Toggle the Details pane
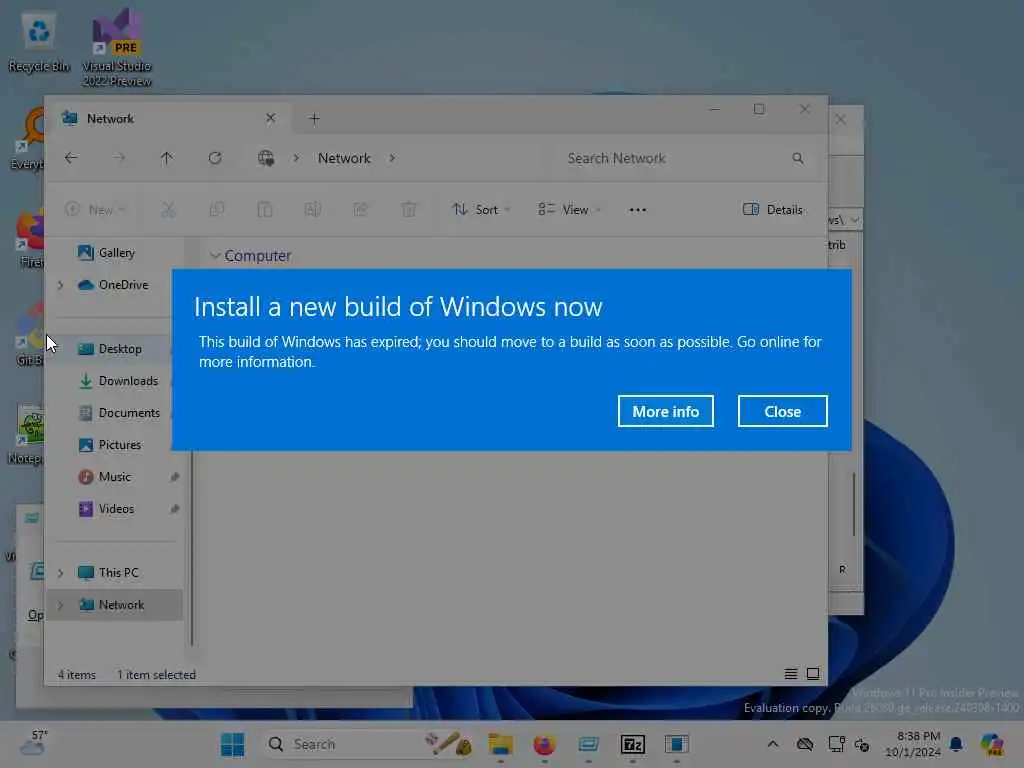Screen dimensions: 1024x768 point(773,210)
